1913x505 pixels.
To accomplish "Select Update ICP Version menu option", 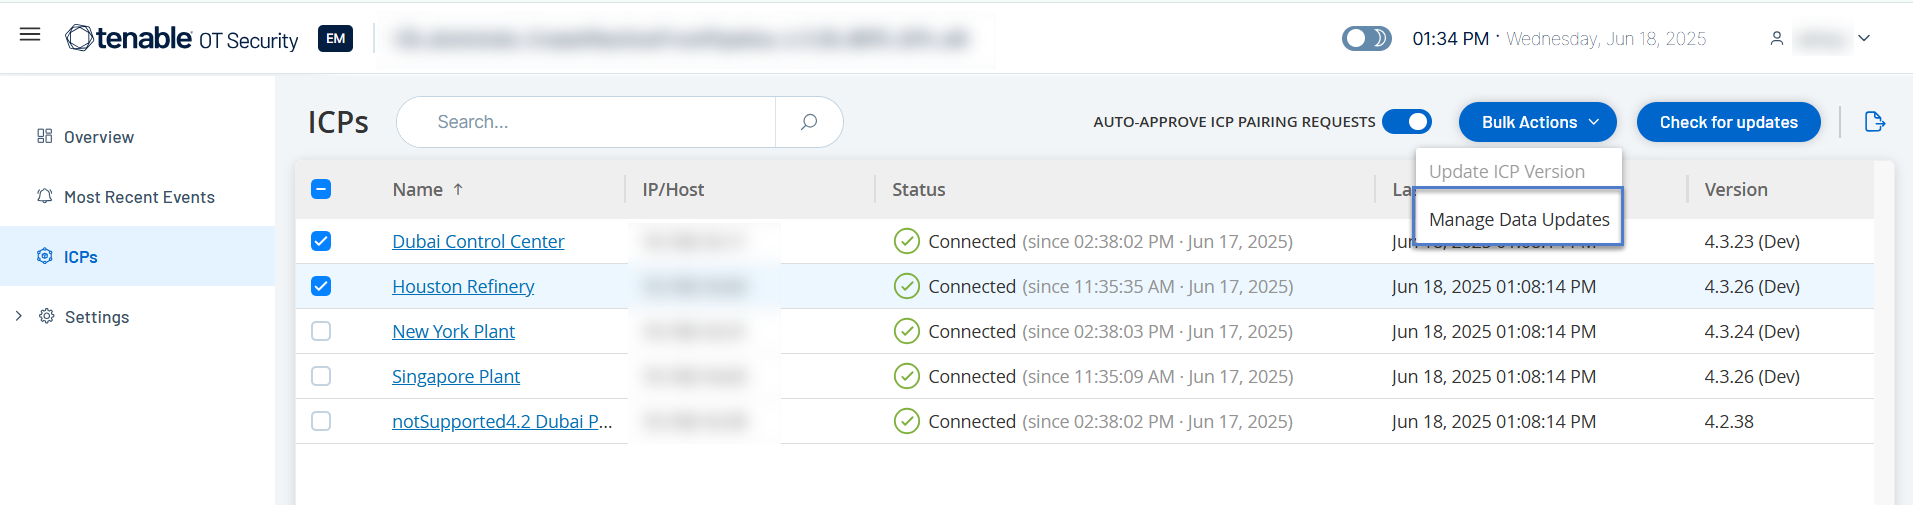I will (x=1506, y=171).
